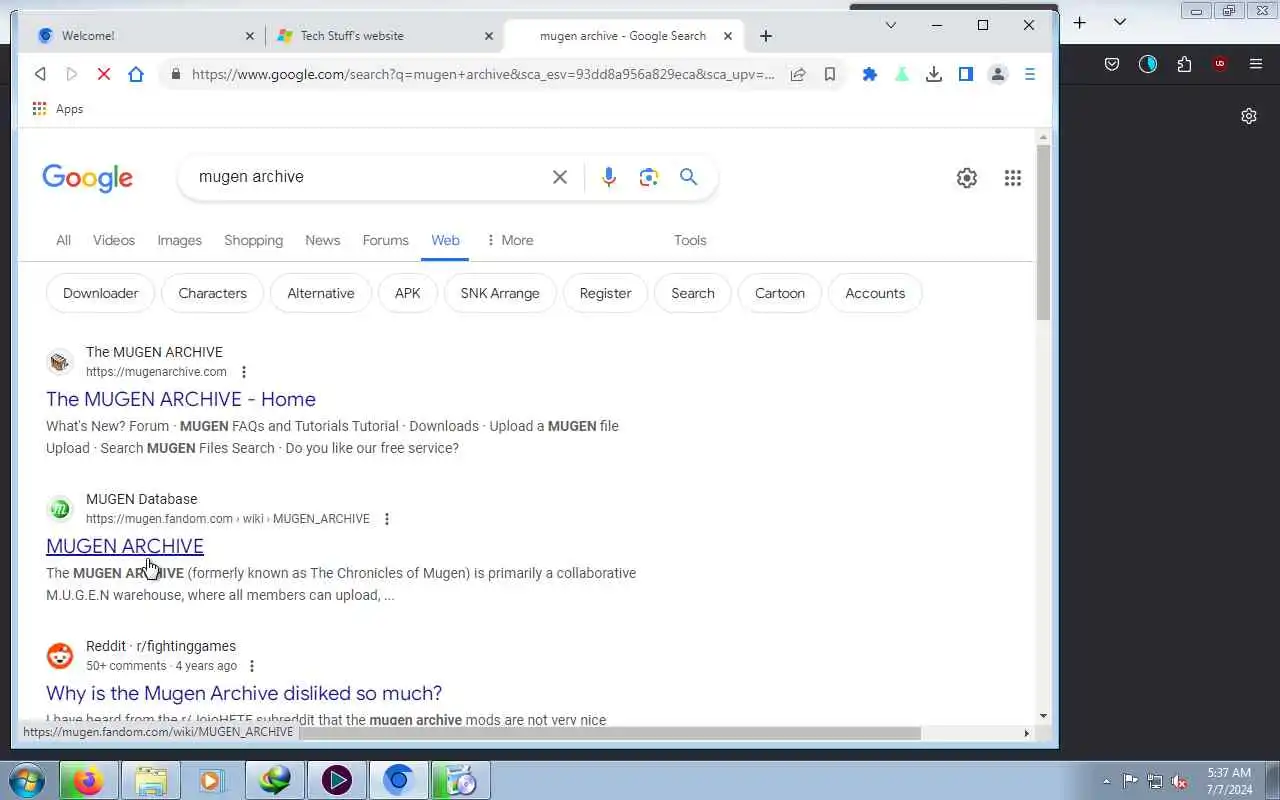1280x800 pixels.
Task: Start voice search with the microphone
Action: 609,177
